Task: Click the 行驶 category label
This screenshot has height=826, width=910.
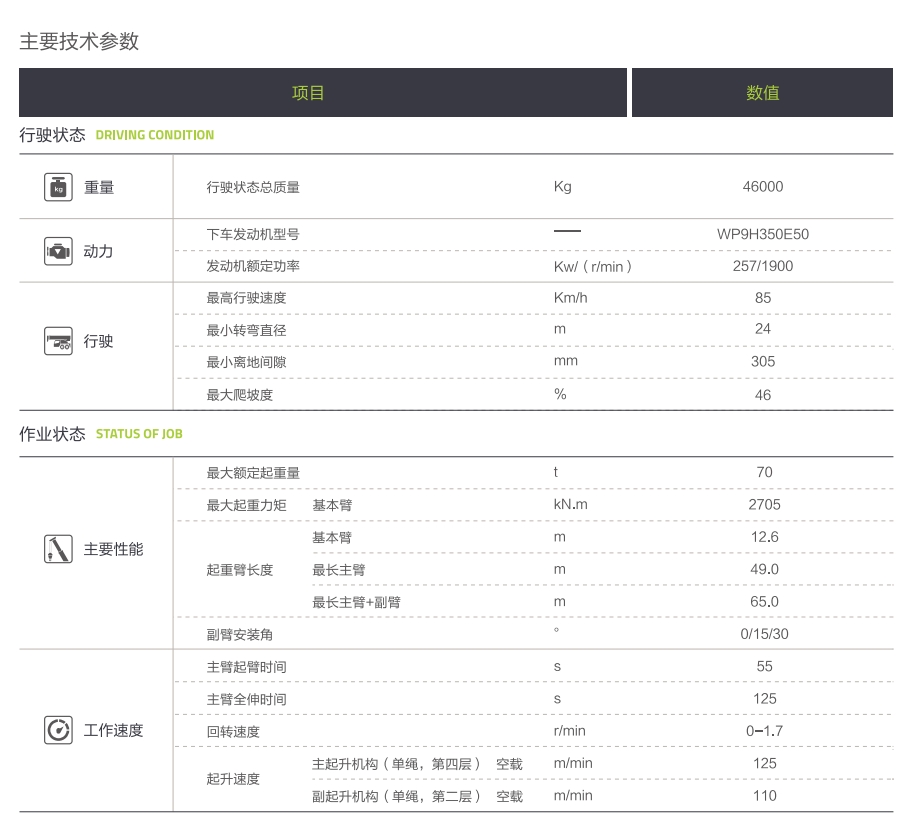Action: tap(99, 341)
